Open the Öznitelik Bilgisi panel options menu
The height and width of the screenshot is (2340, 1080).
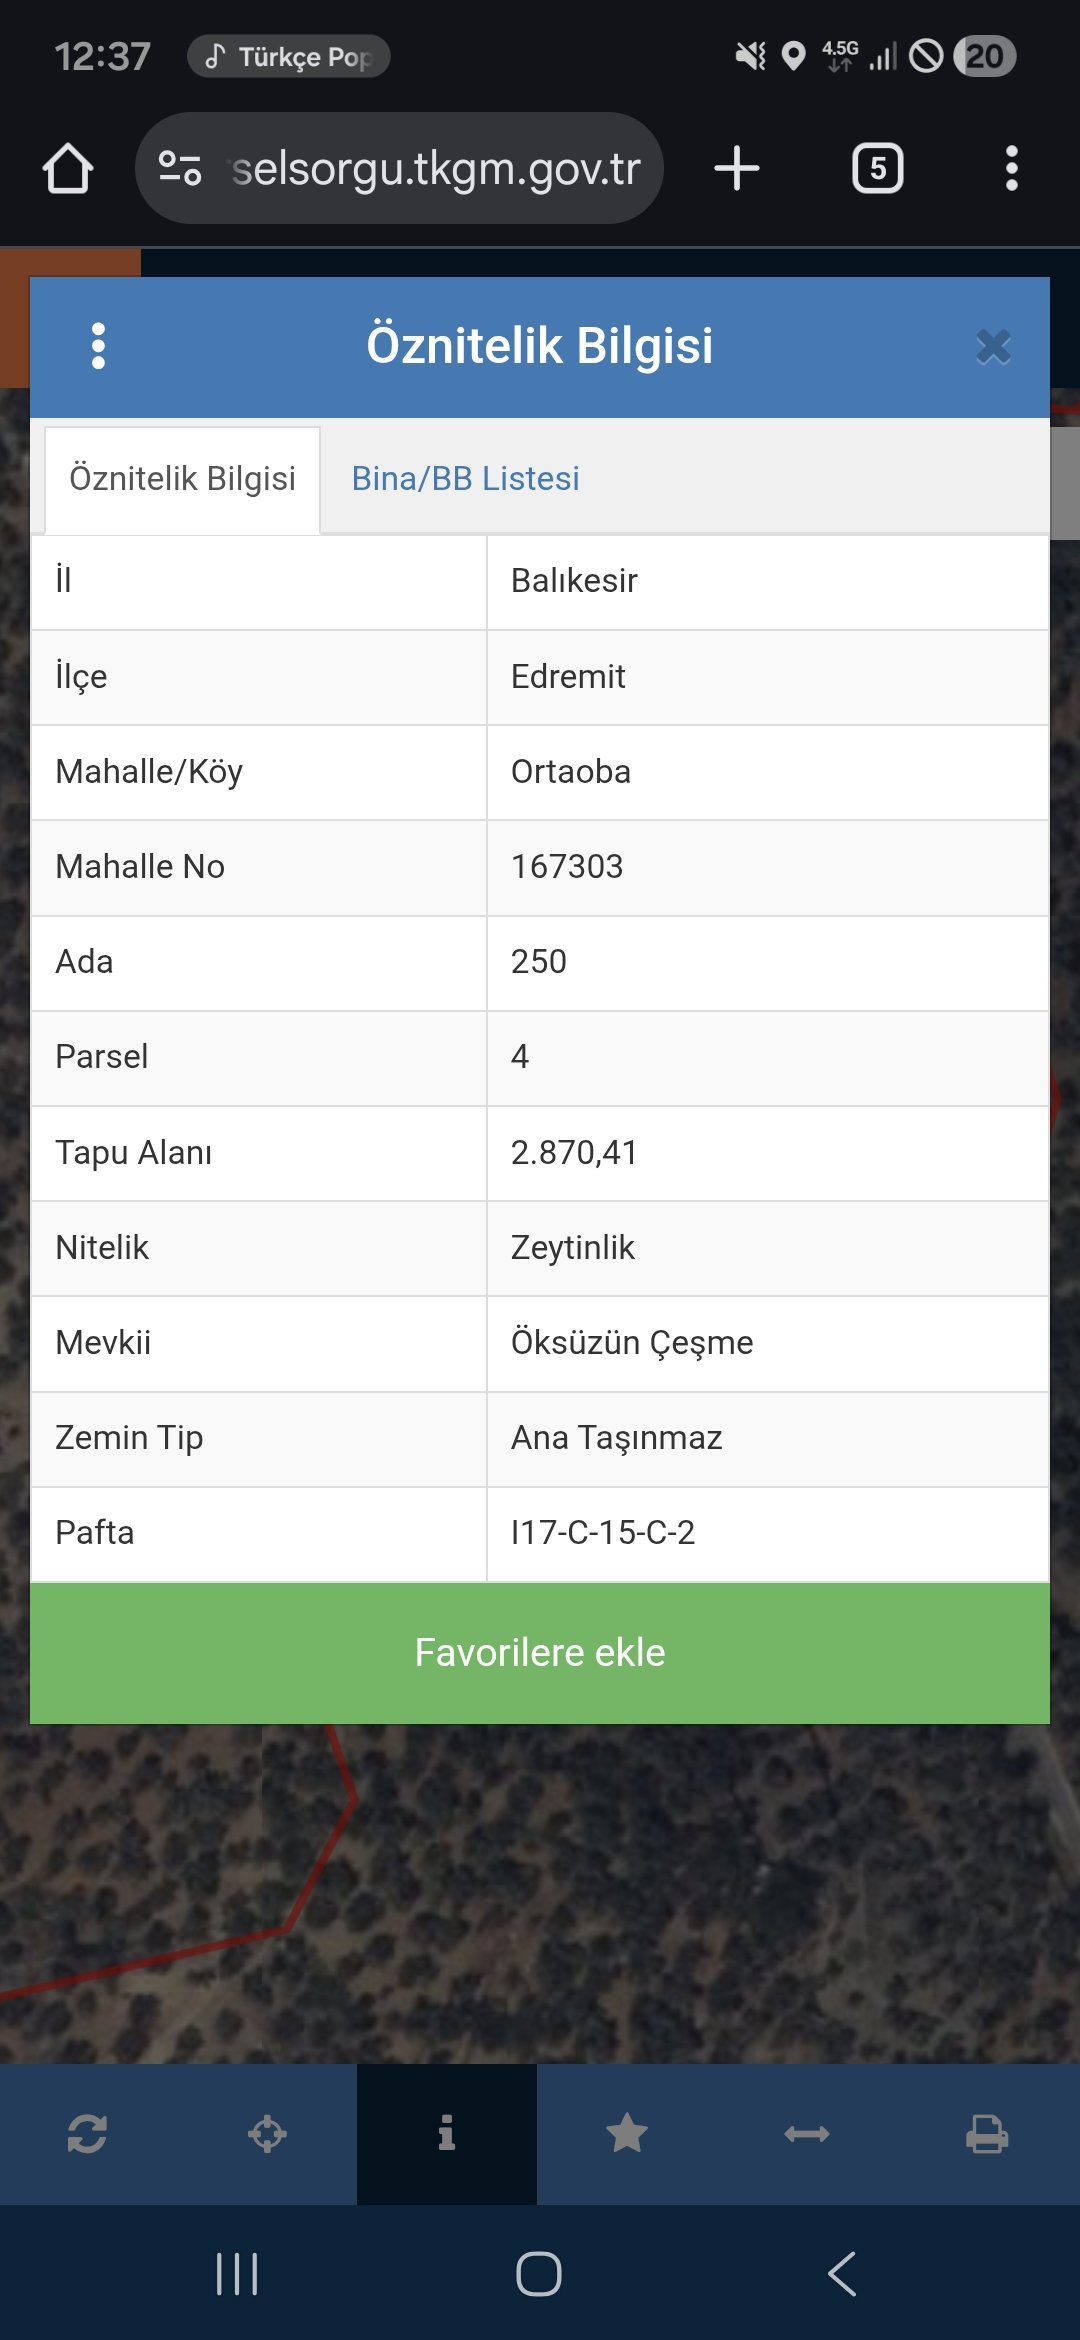point(98,346)
